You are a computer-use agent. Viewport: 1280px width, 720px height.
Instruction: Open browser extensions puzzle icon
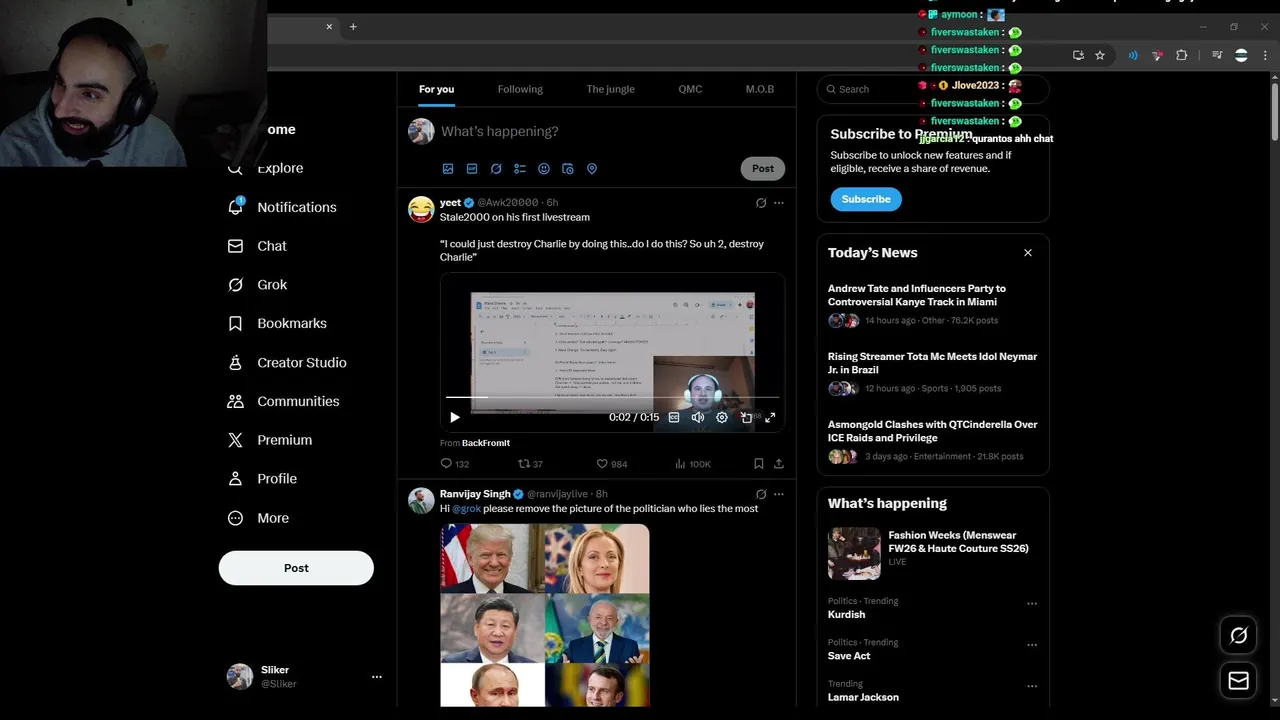click(x=1182, y=56)
